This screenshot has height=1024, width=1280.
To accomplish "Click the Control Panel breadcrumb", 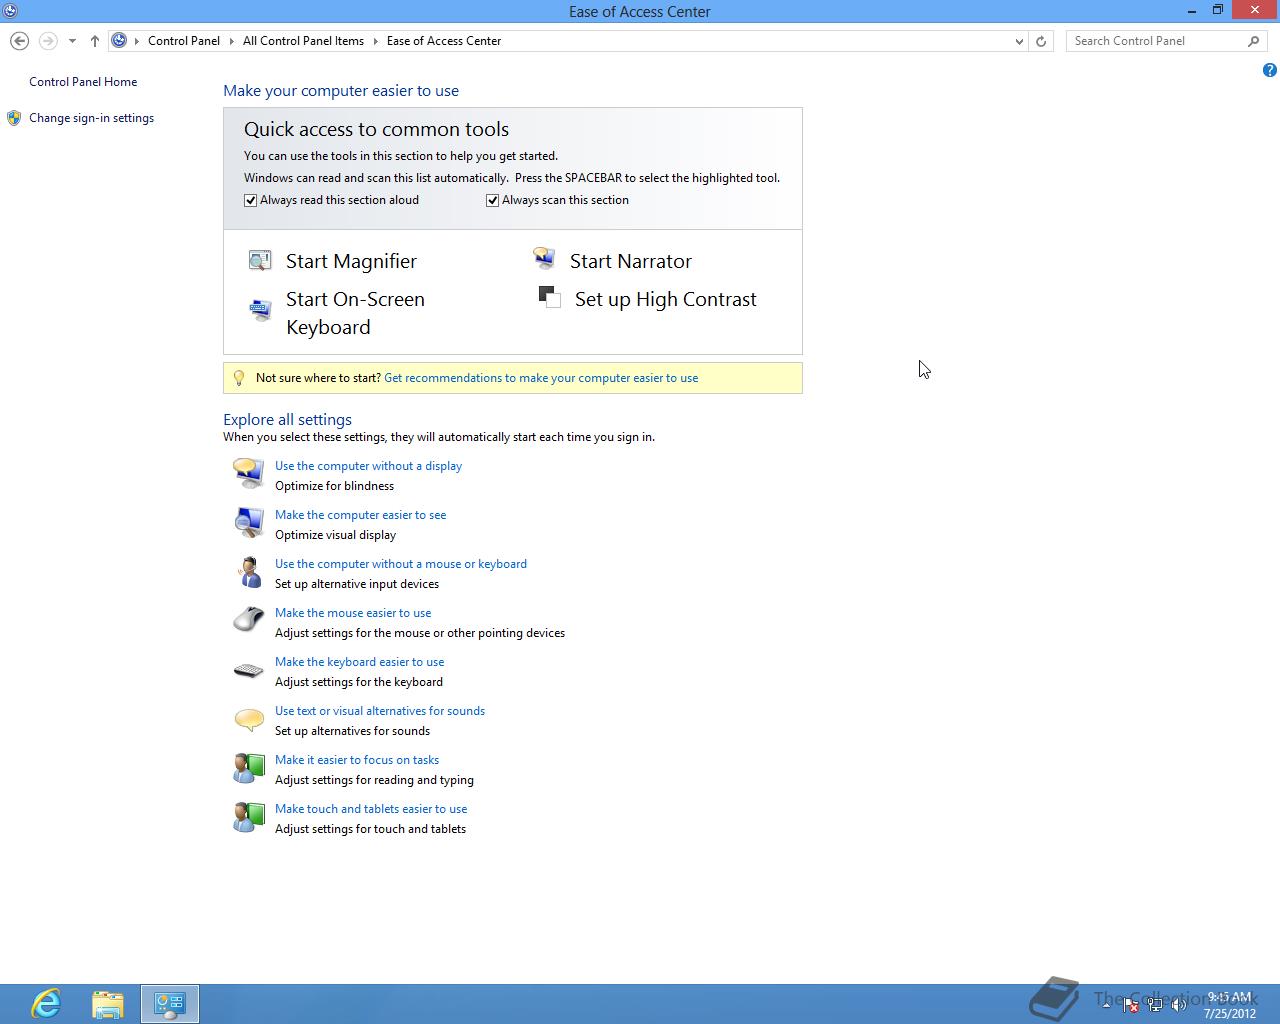I will 184,41.
